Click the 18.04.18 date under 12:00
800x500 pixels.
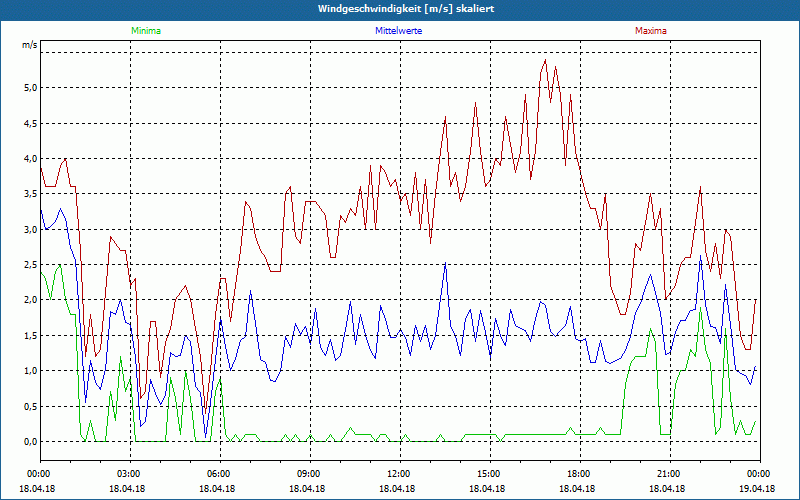click(x=397, y=488)
